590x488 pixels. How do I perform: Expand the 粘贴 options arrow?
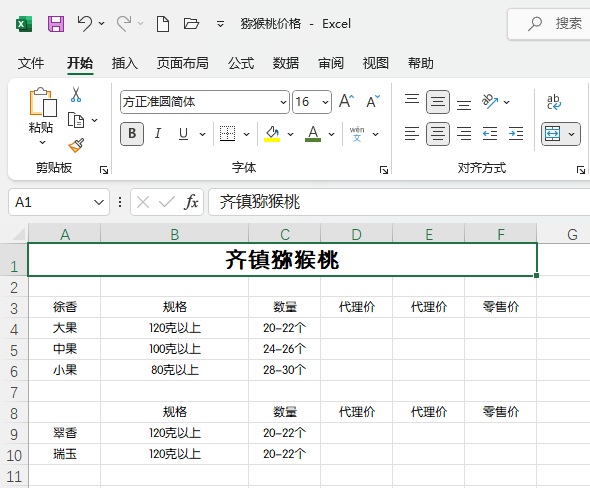click(43, 143)
